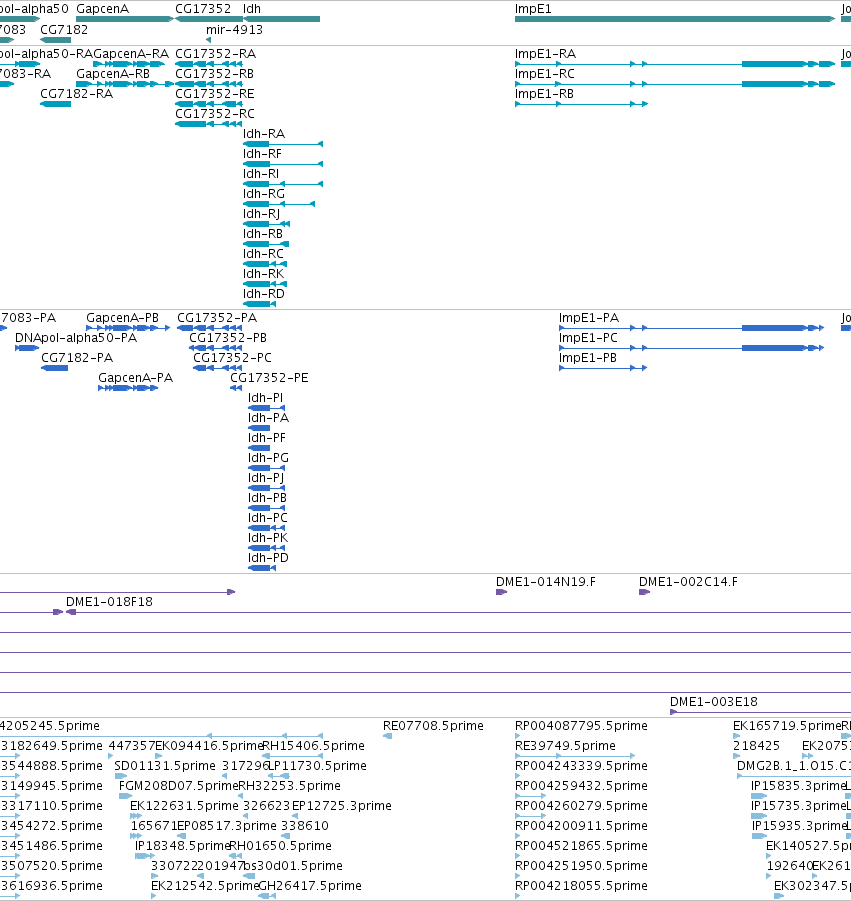Click transcript Idh-RI

click(261, 174)
